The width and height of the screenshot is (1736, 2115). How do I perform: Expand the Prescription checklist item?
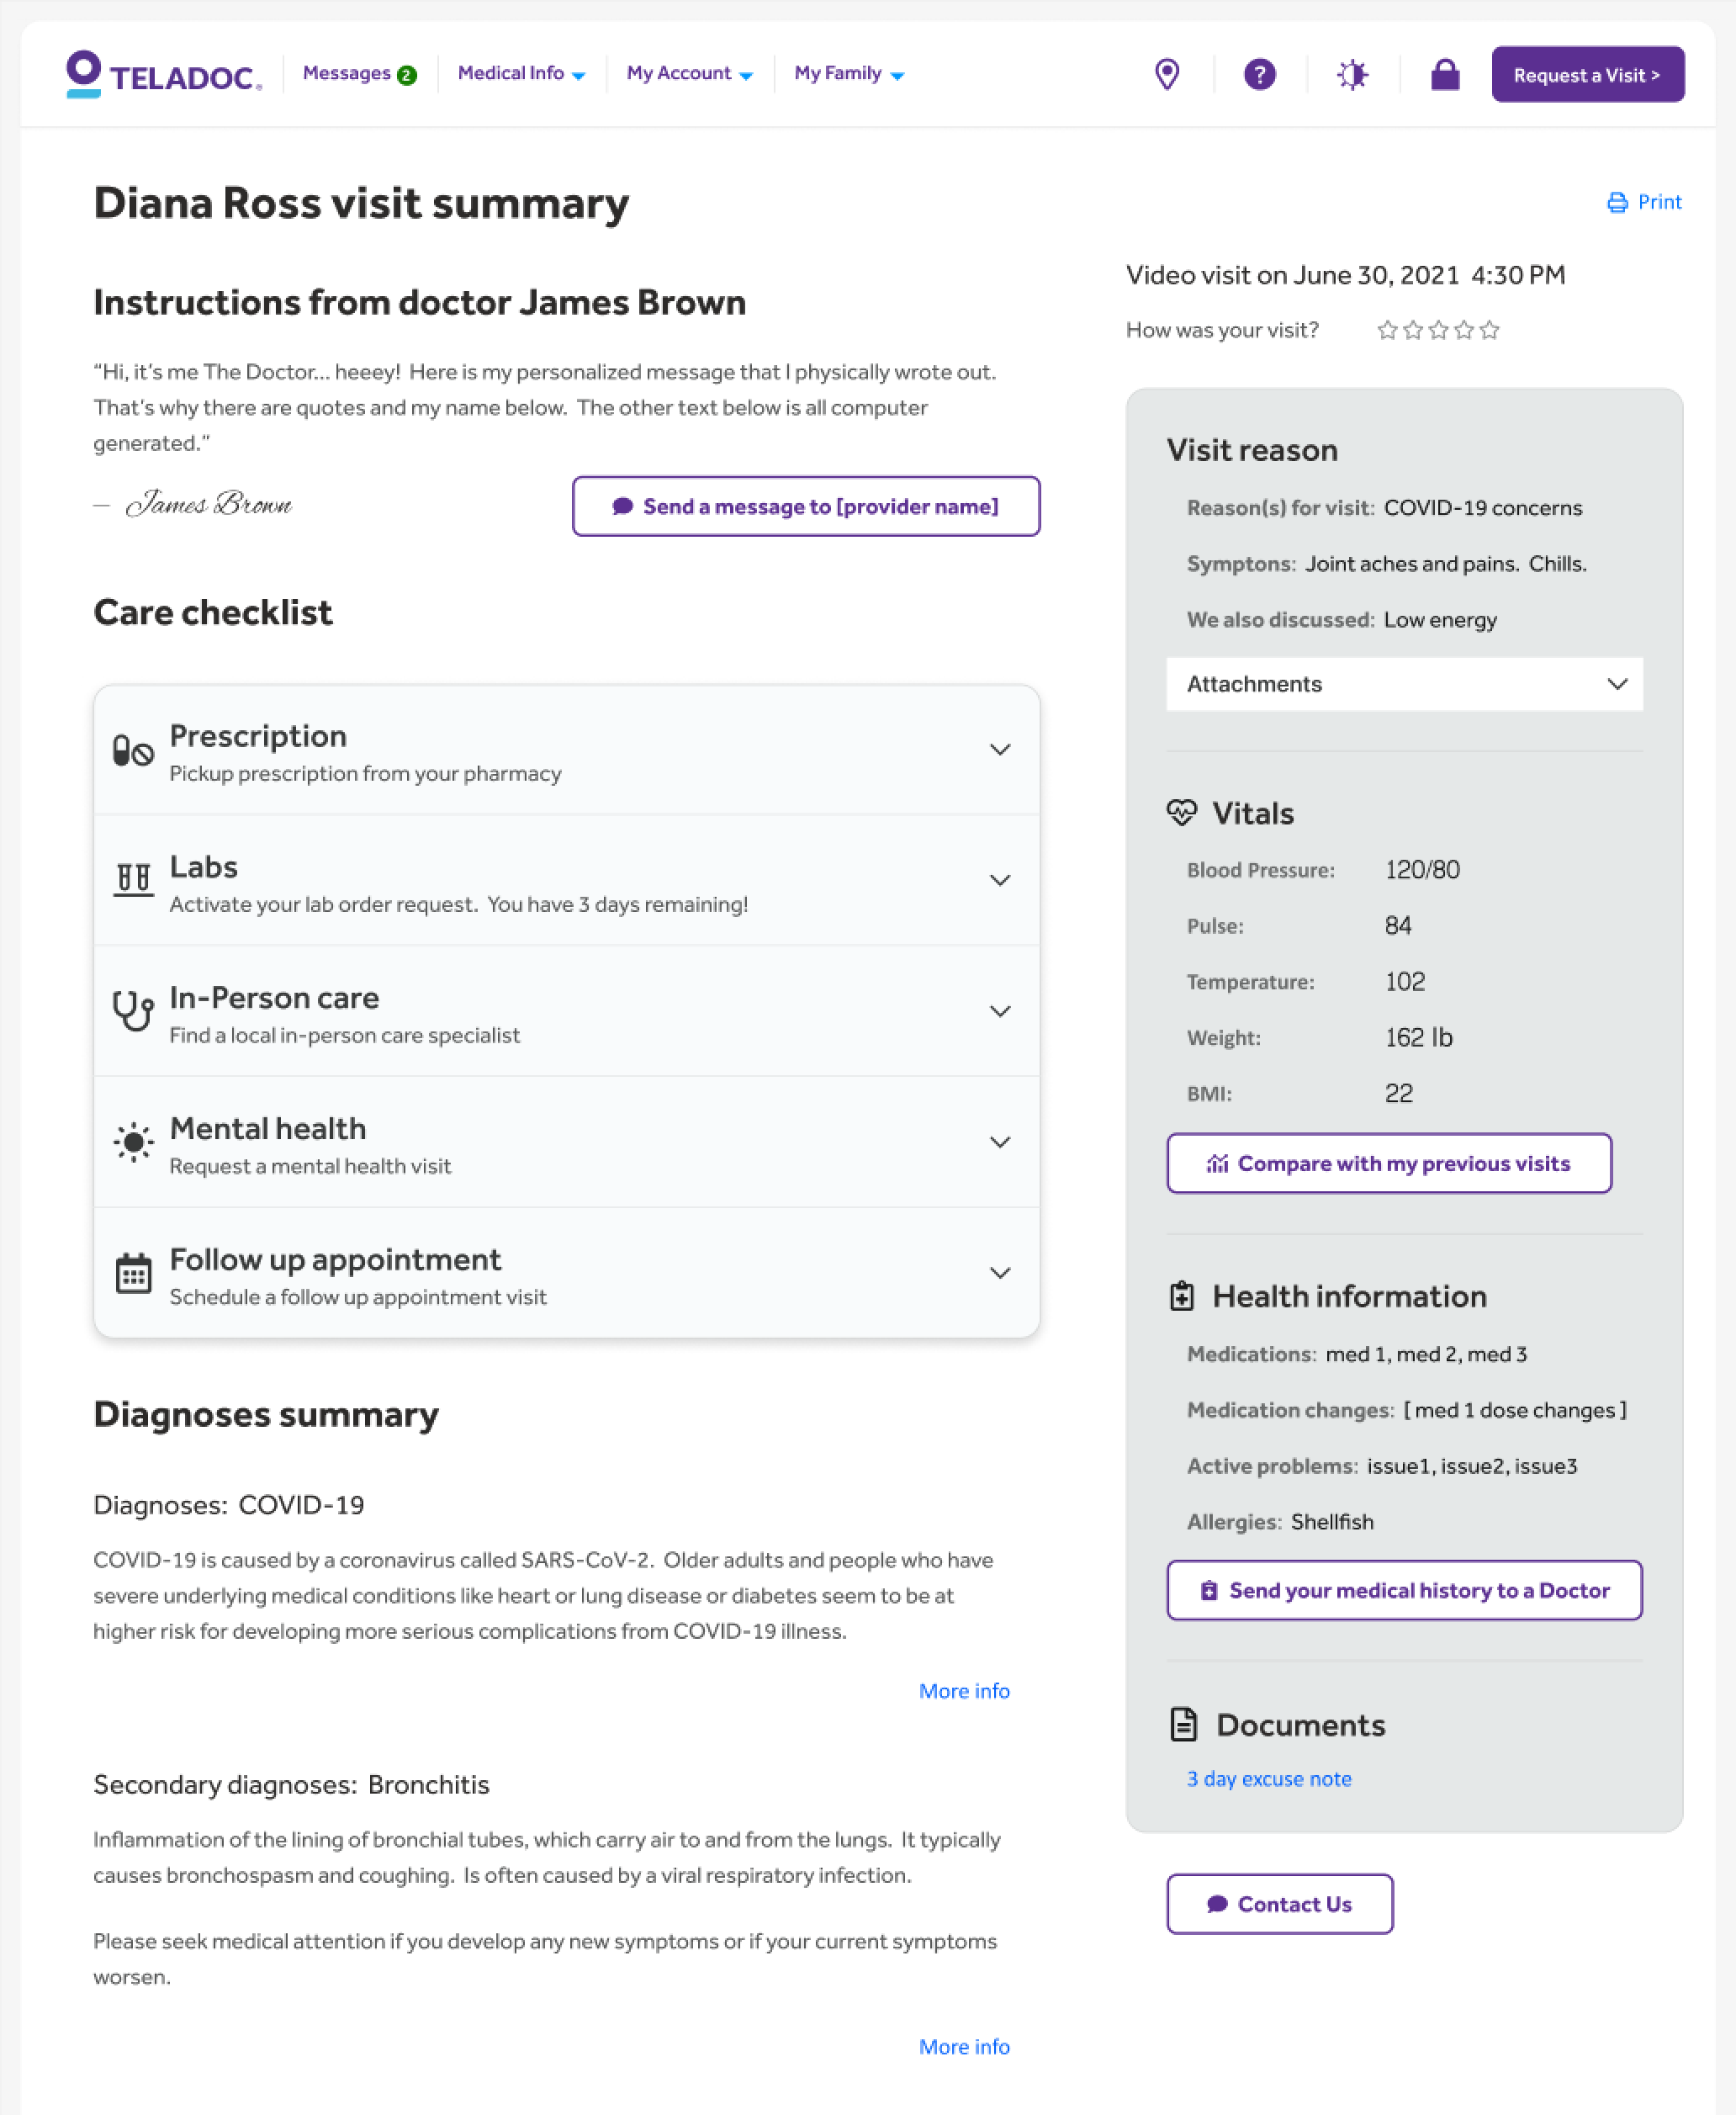1000,748
